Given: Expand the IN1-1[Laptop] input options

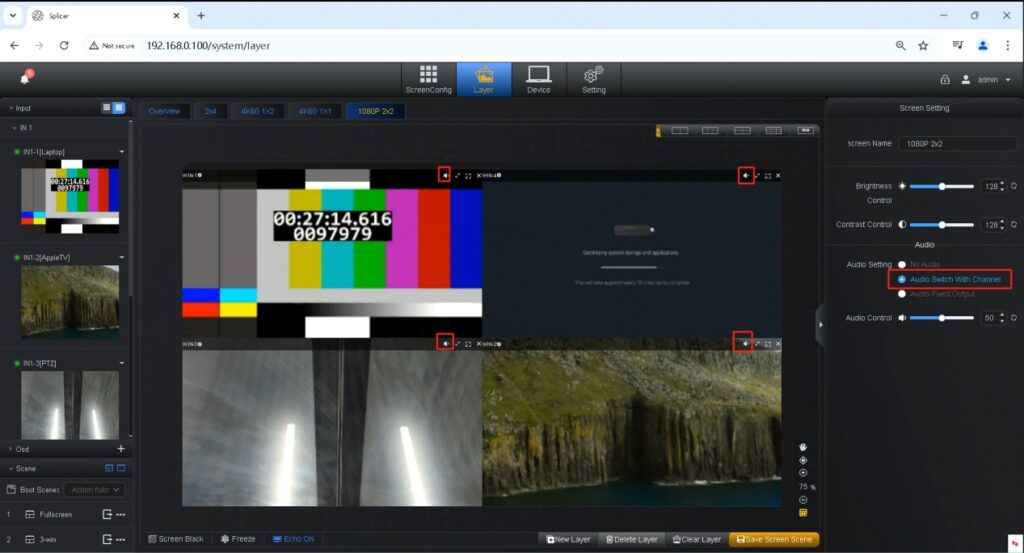Looking at the screenshot, I should coord(122,151).
